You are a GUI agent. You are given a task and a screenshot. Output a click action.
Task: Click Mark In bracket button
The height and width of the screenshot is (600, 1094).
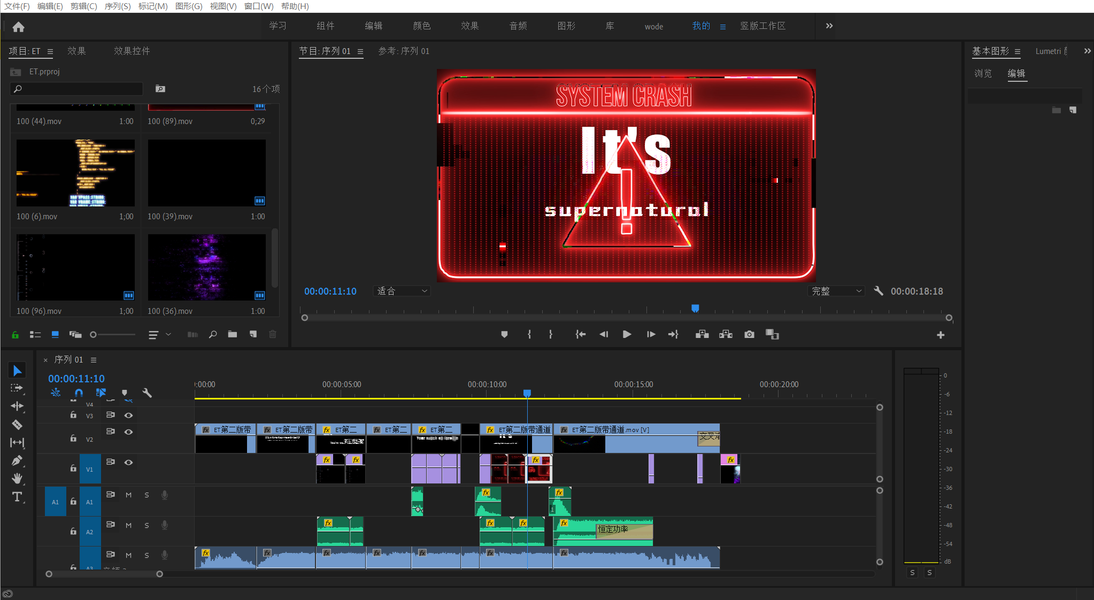coord(530,335)
